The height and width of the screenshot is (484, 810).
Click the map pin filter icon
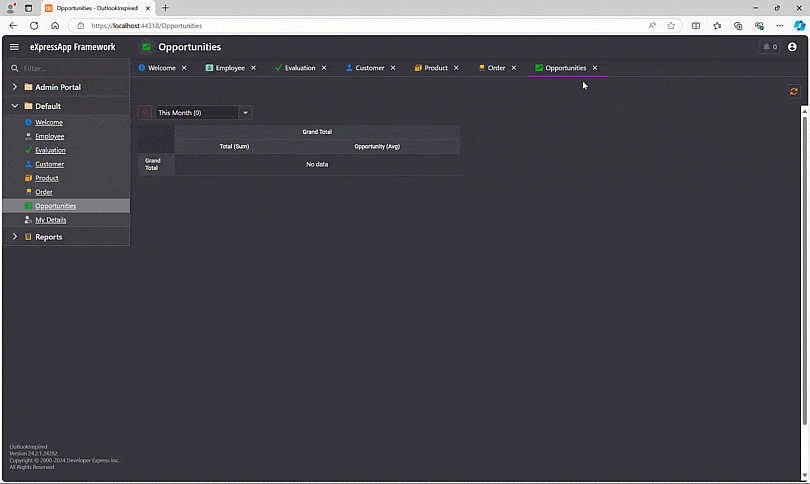[145, 113]
